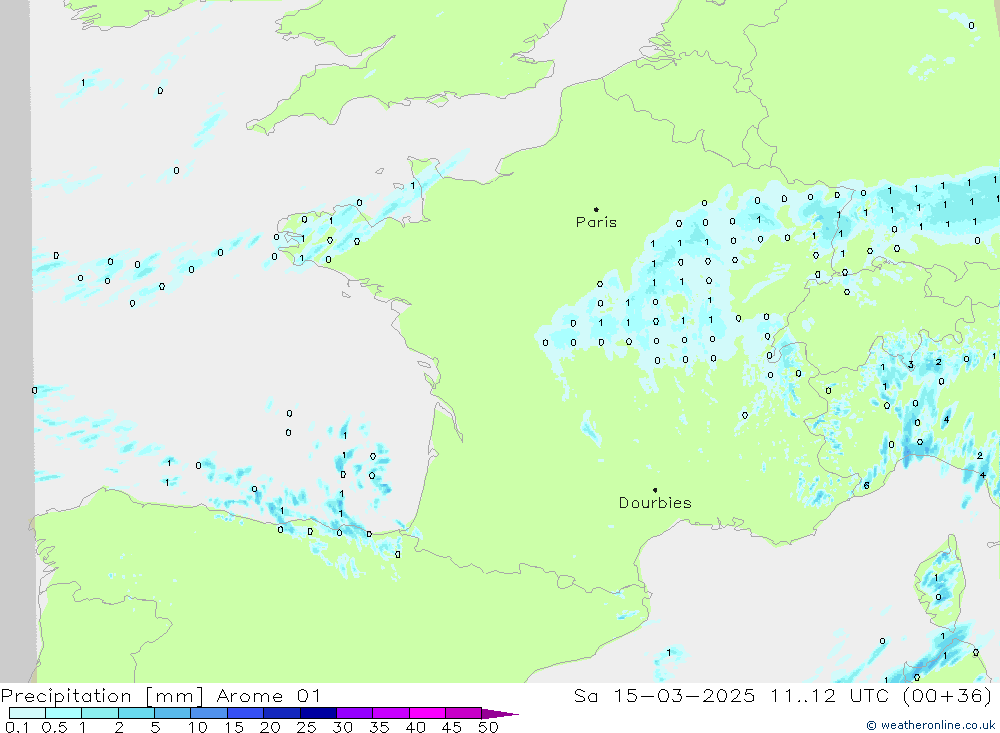Screen dimensions: 1000x733
Task: Pick the 20–25 mm legend swatch
Action: pos(281,713)
